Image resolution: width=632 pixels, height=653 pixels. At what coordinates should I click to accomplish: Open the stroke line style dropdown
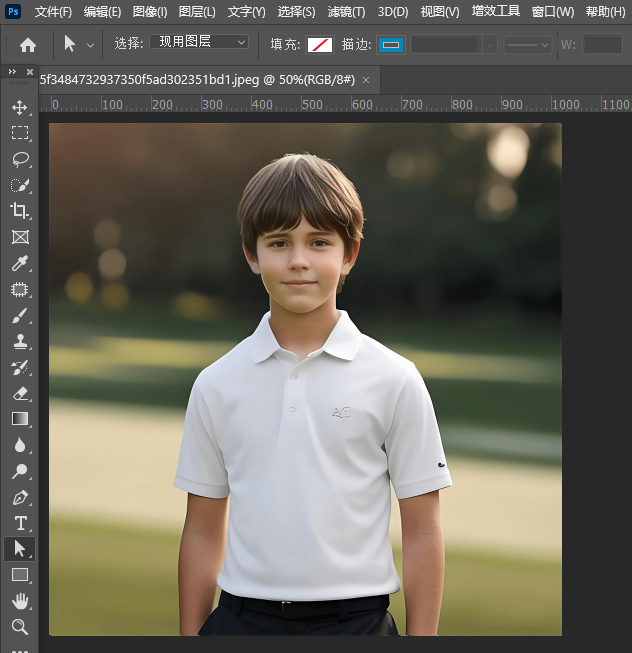(528, 45)
